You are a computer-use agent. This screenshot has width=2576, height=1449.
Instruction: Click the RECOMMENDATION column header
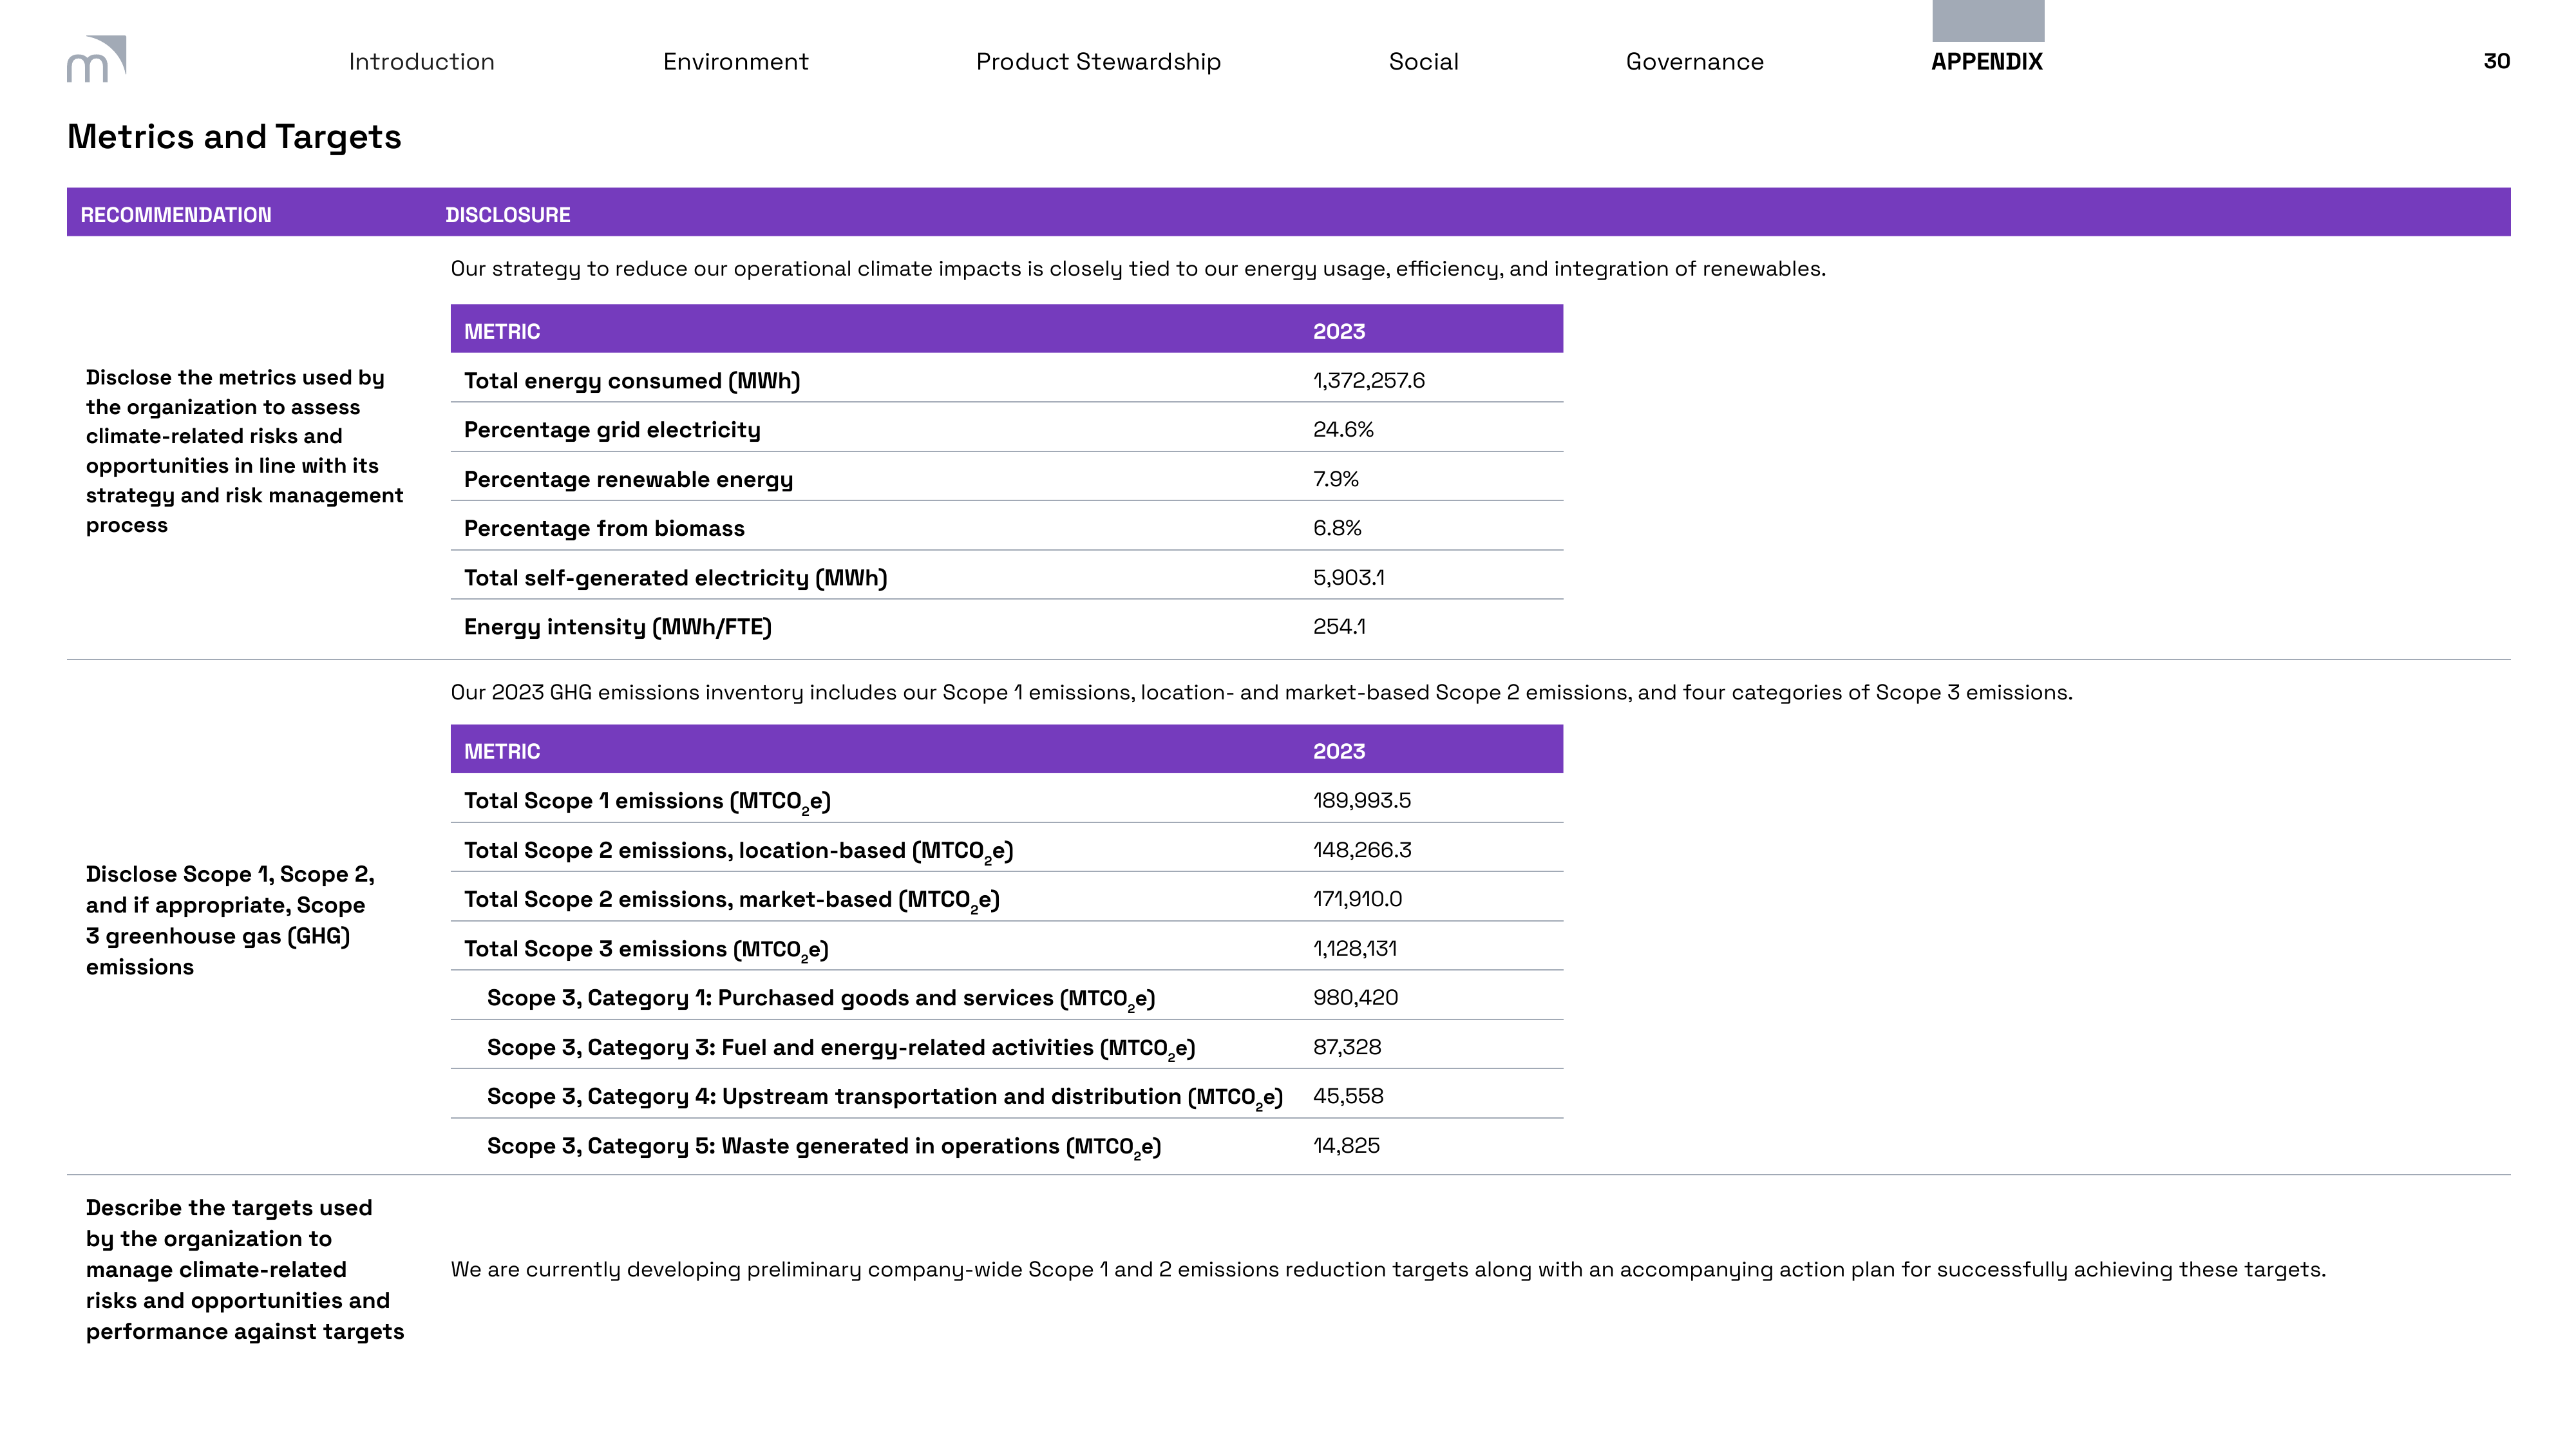(x=176, y=215)
